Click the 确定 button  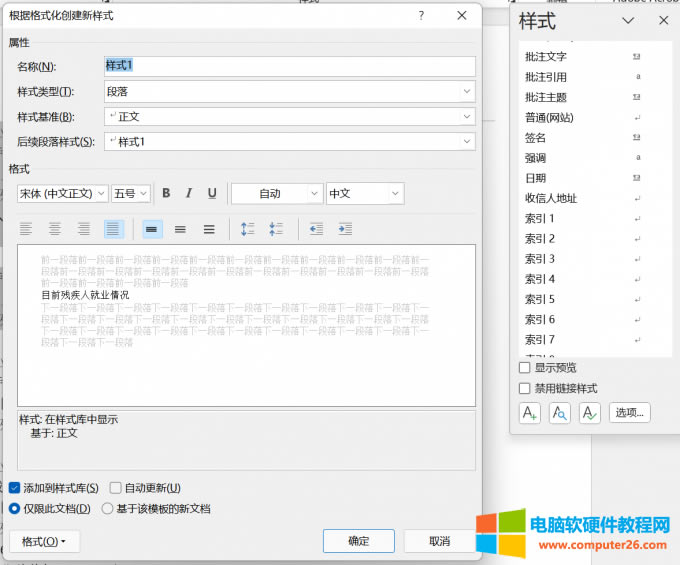click(x=358, y=541)
